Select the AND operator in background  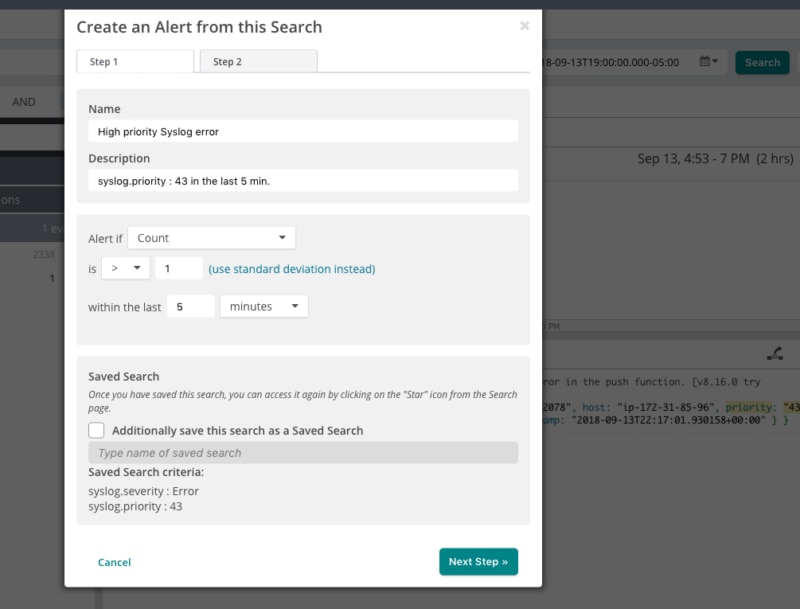point(24,102)
